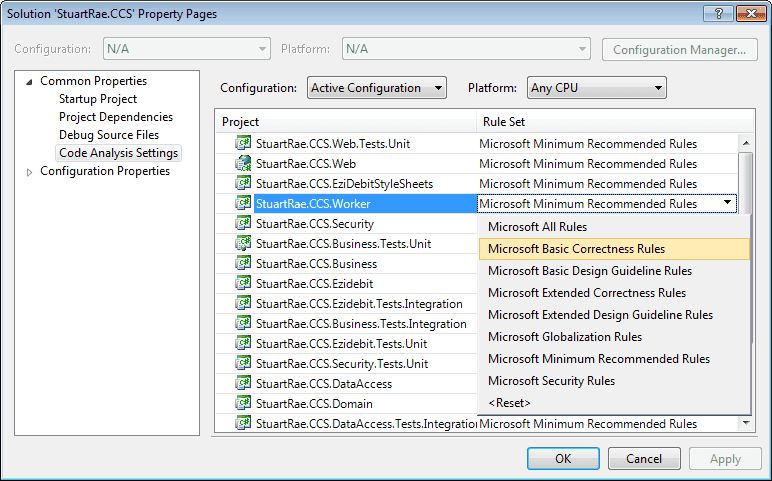Click the project list scrollbar down arrow
This screenshot has height=481, width=772.
tap(745, 424)
